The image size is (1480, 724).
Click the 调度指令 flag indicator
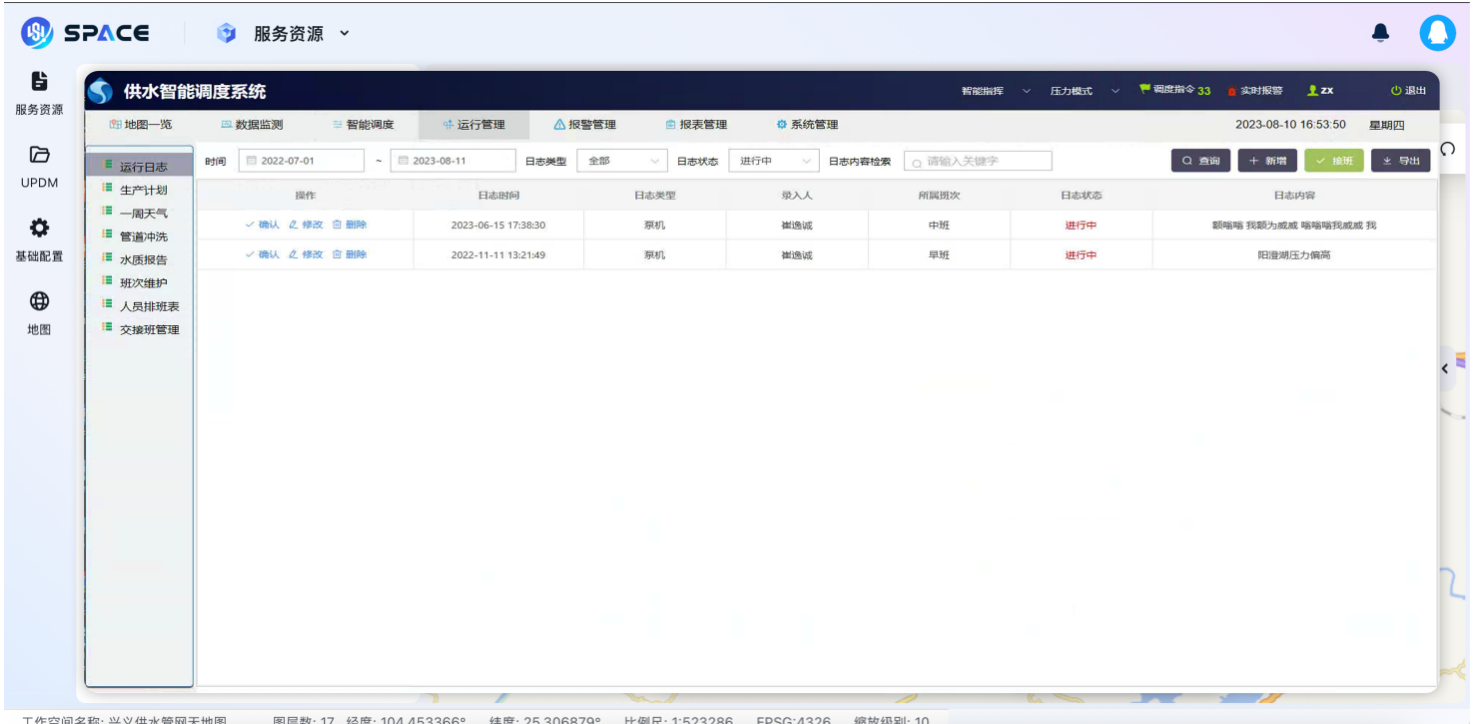[x=1175, y=91]
